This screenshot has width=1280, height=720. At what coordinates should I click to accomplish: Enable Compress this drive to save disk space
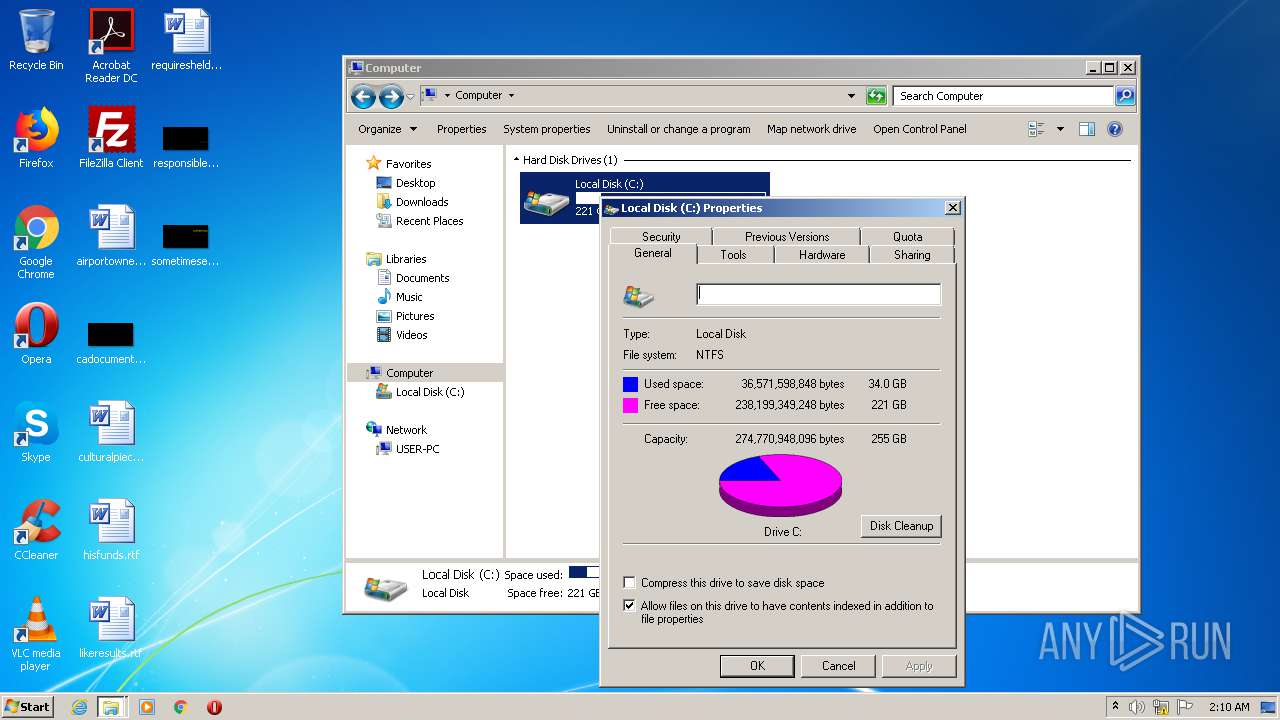pos(629,583)
